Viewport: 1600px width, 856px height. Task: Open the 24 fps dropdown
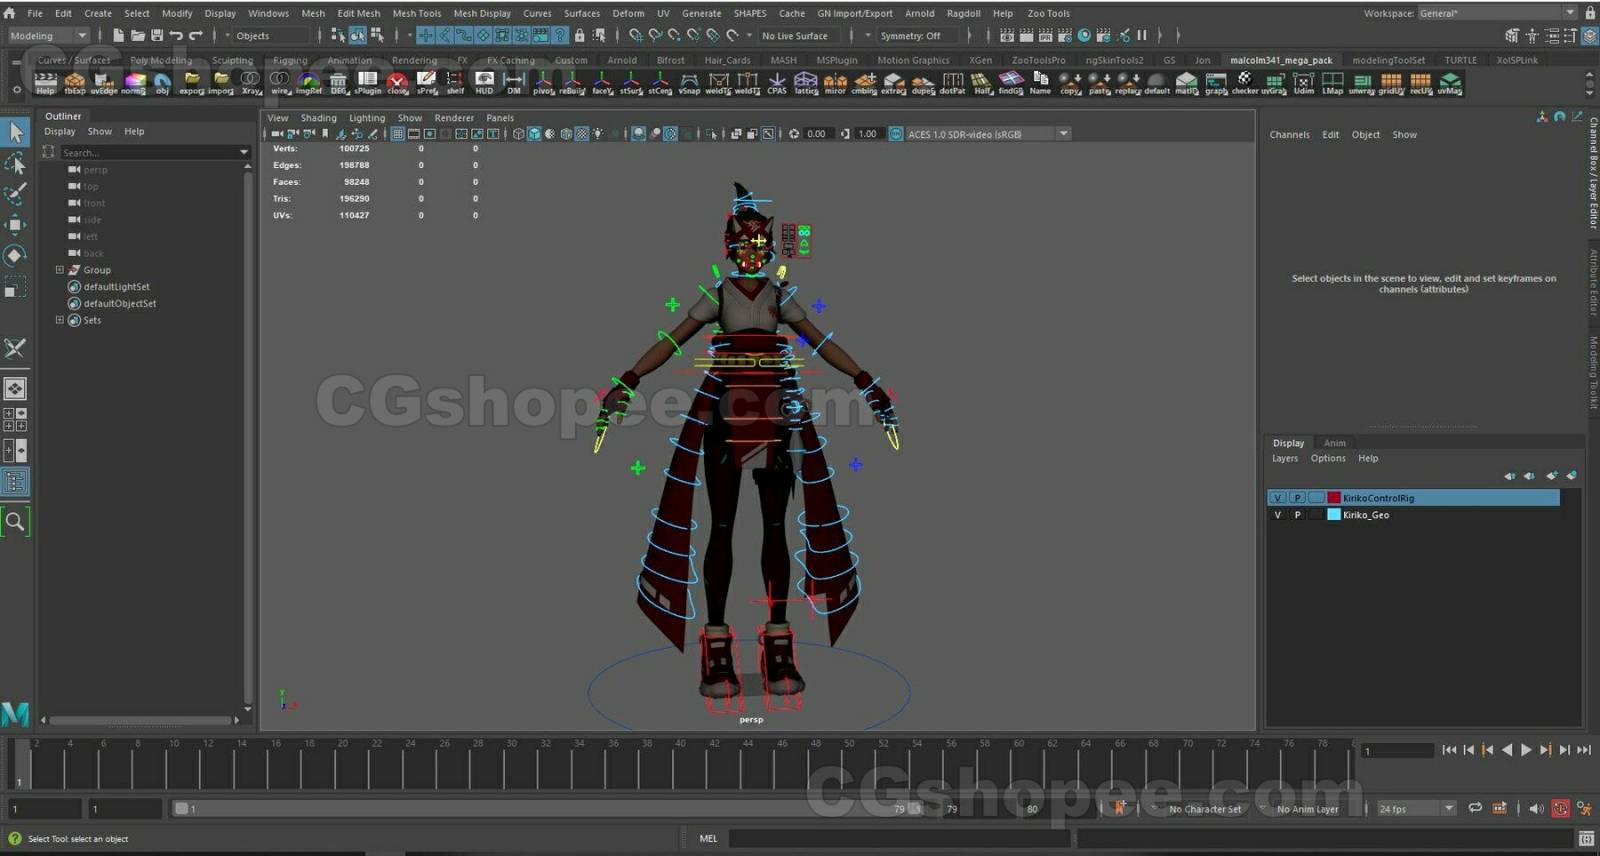tap(1416, 808)
